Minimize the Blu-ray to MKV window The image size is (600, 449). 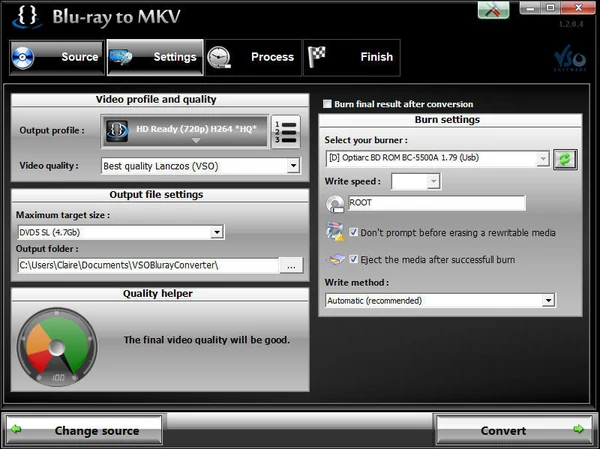tap(531, 8)
